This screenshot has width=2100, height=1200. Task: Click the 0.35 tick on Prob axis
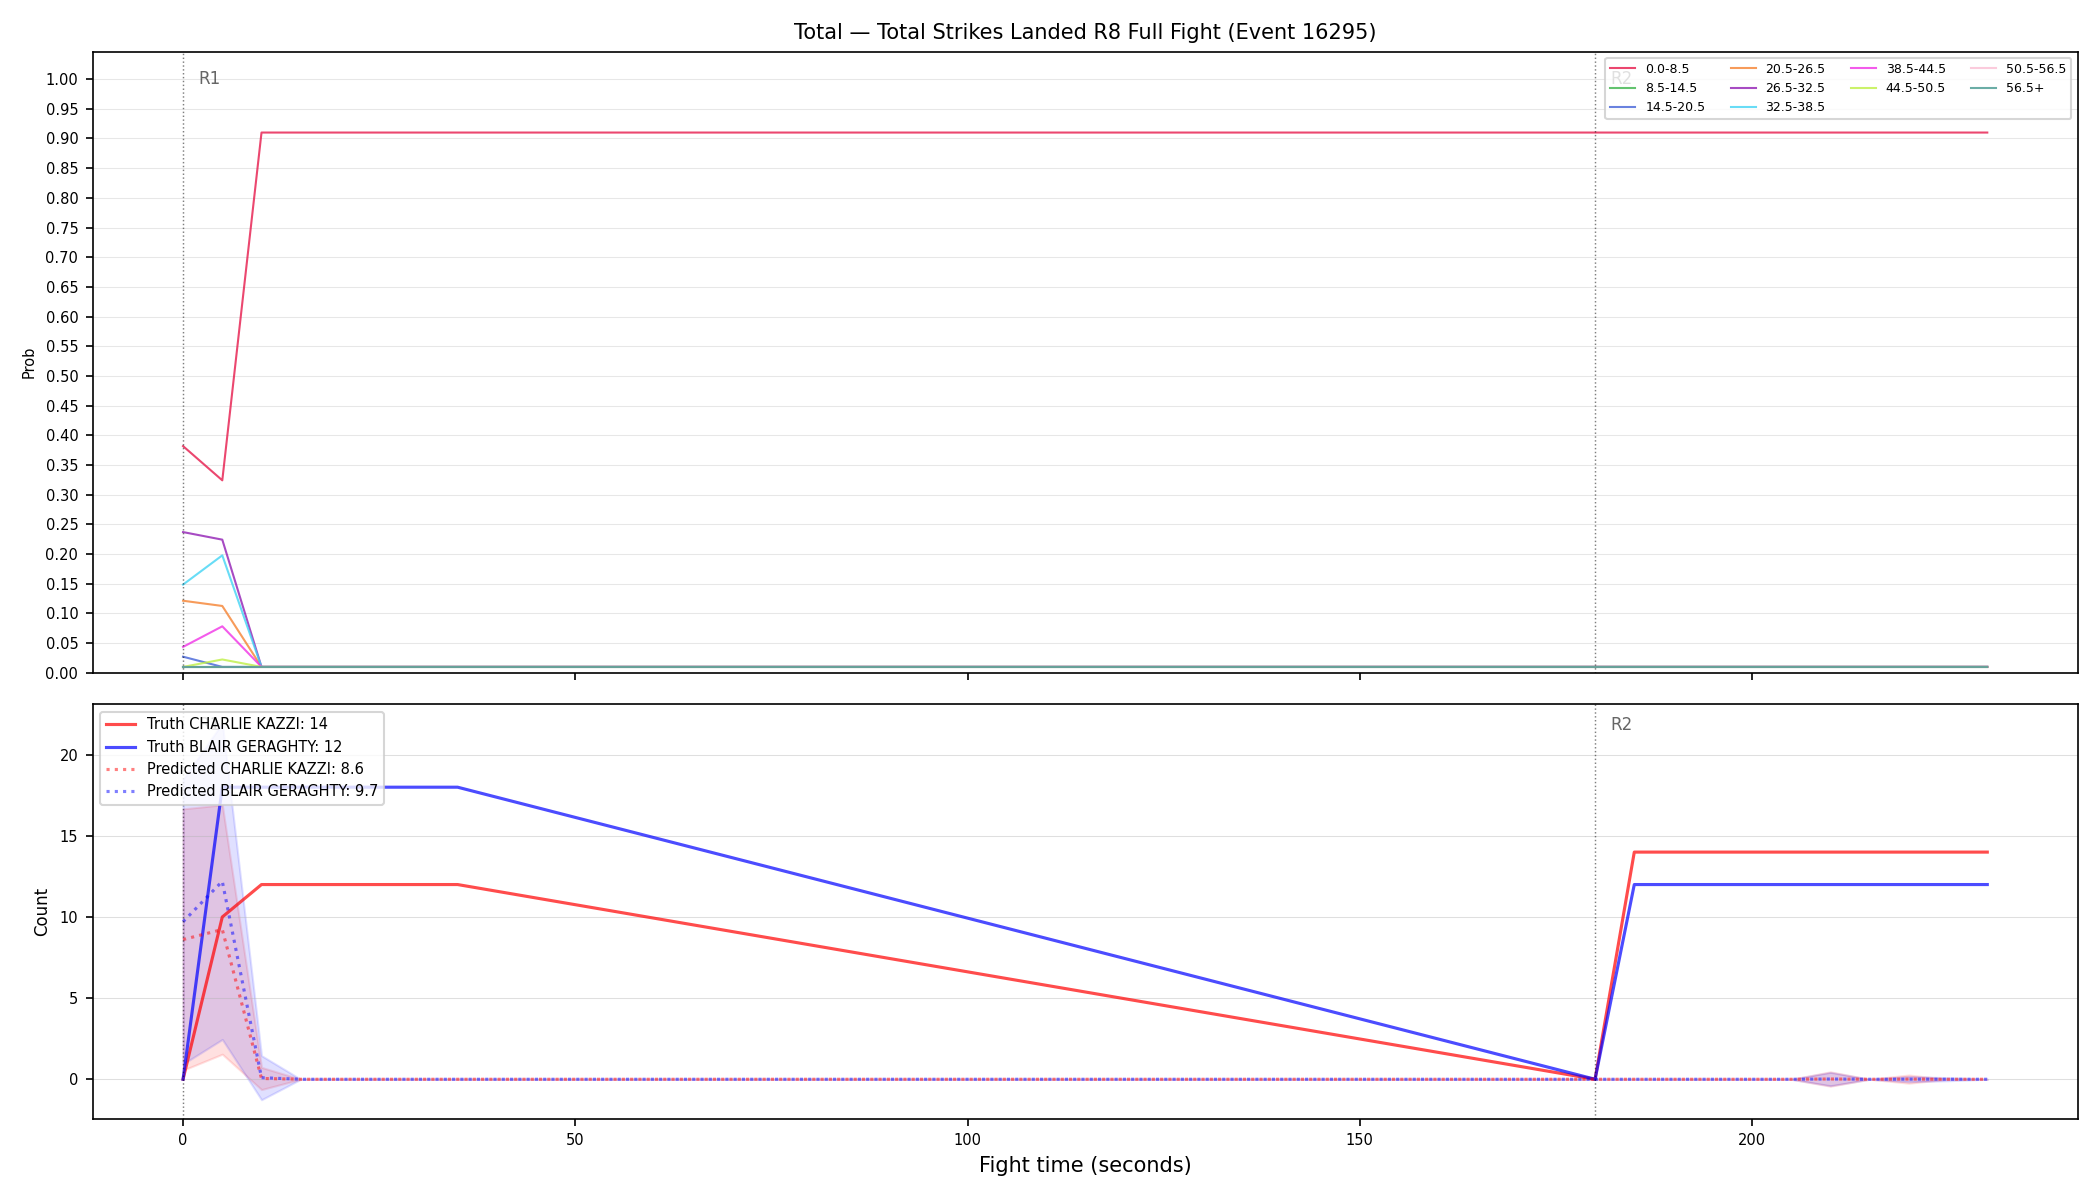point(61,465)
